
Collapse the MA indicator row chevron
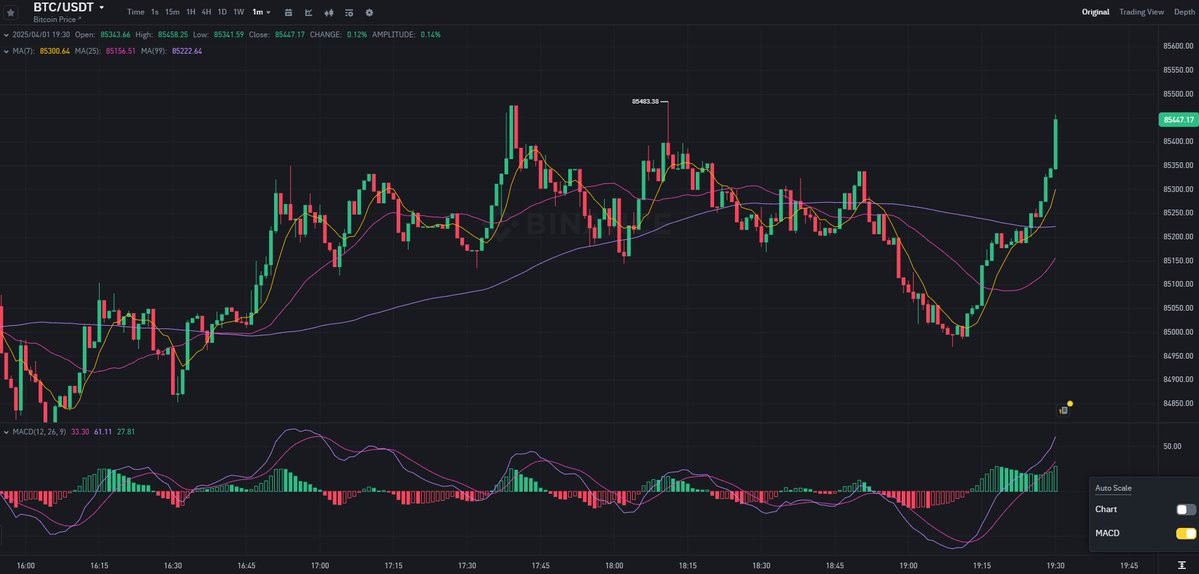point(6,51)
